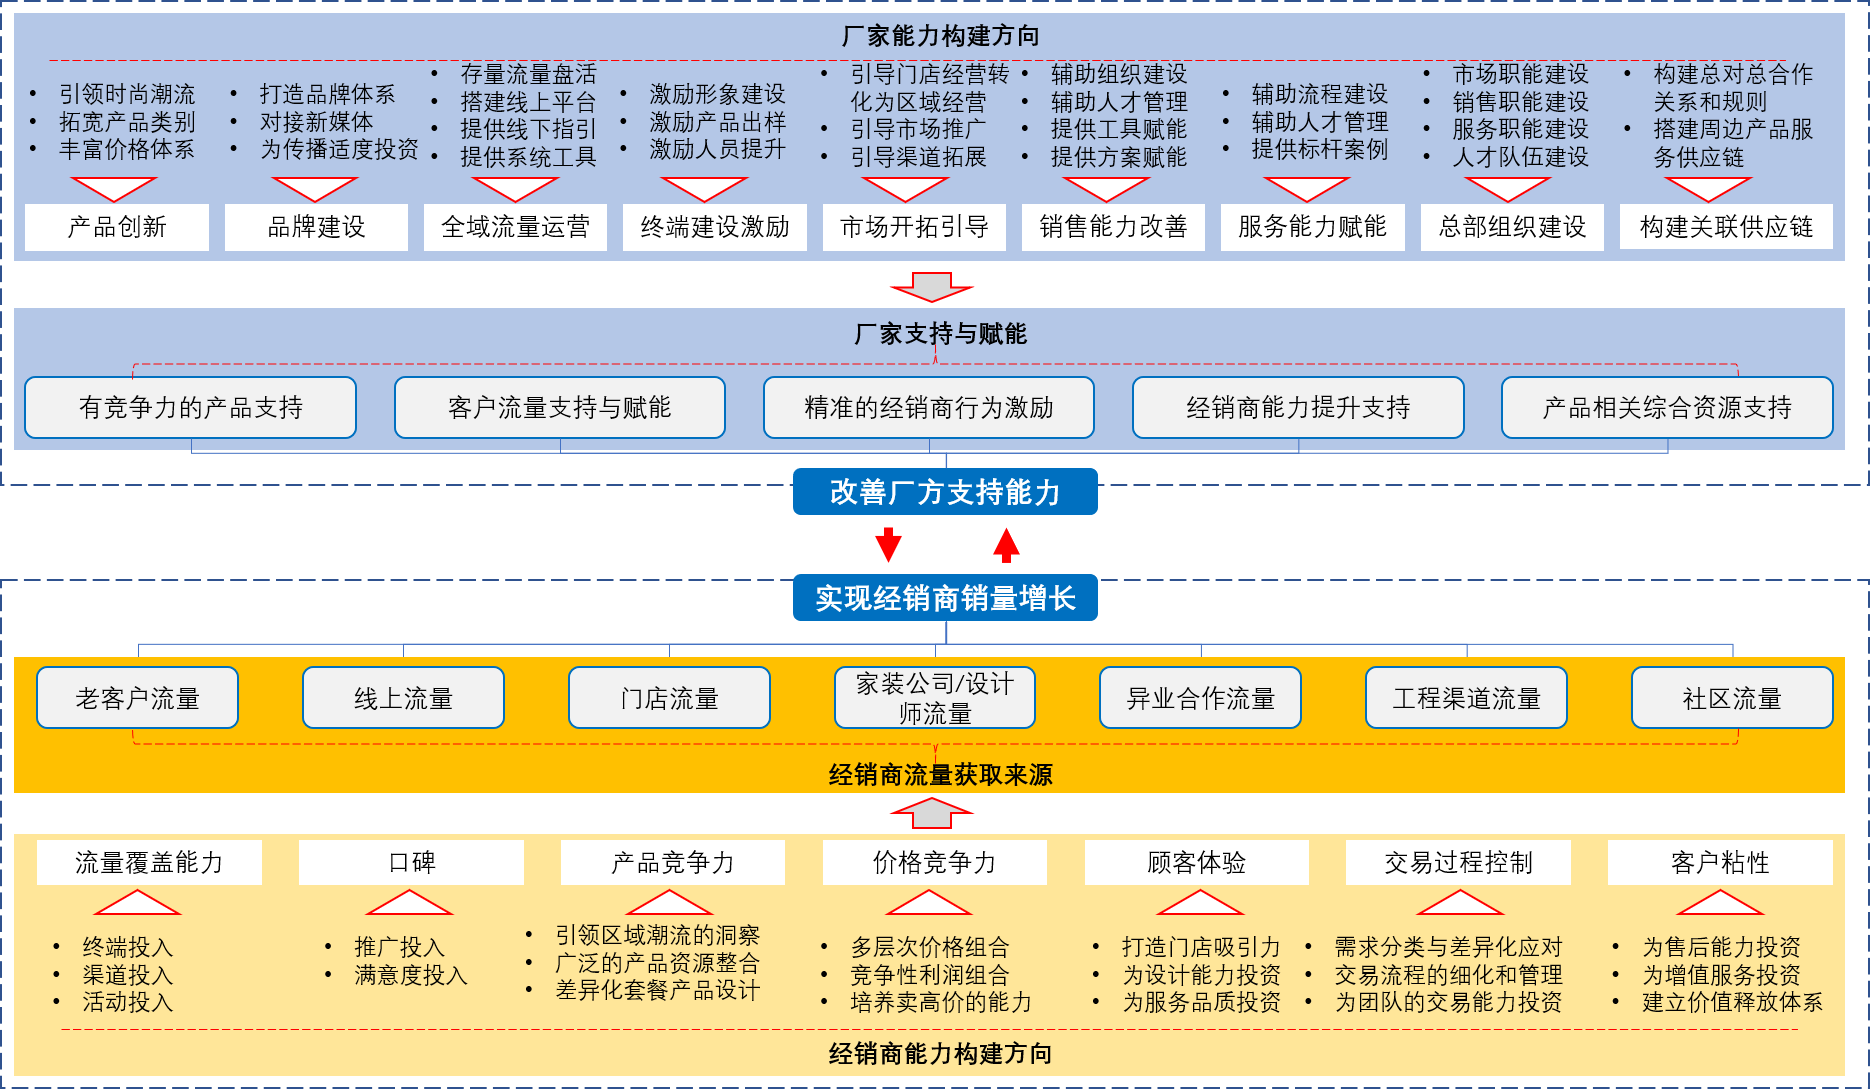Click the 建立价值释放体系 bullet text
This screenshot has width=1870, height=1089.
[1732, 1002]
